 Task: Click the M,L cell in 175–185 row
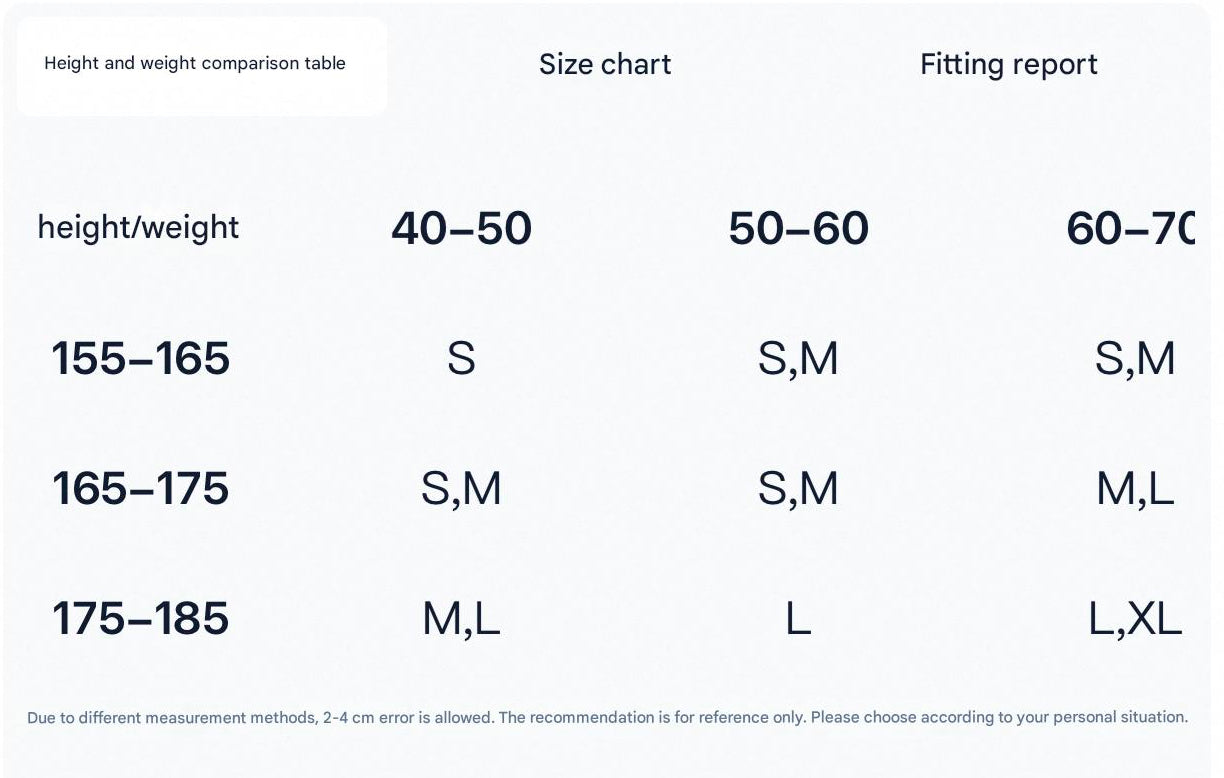461,619
